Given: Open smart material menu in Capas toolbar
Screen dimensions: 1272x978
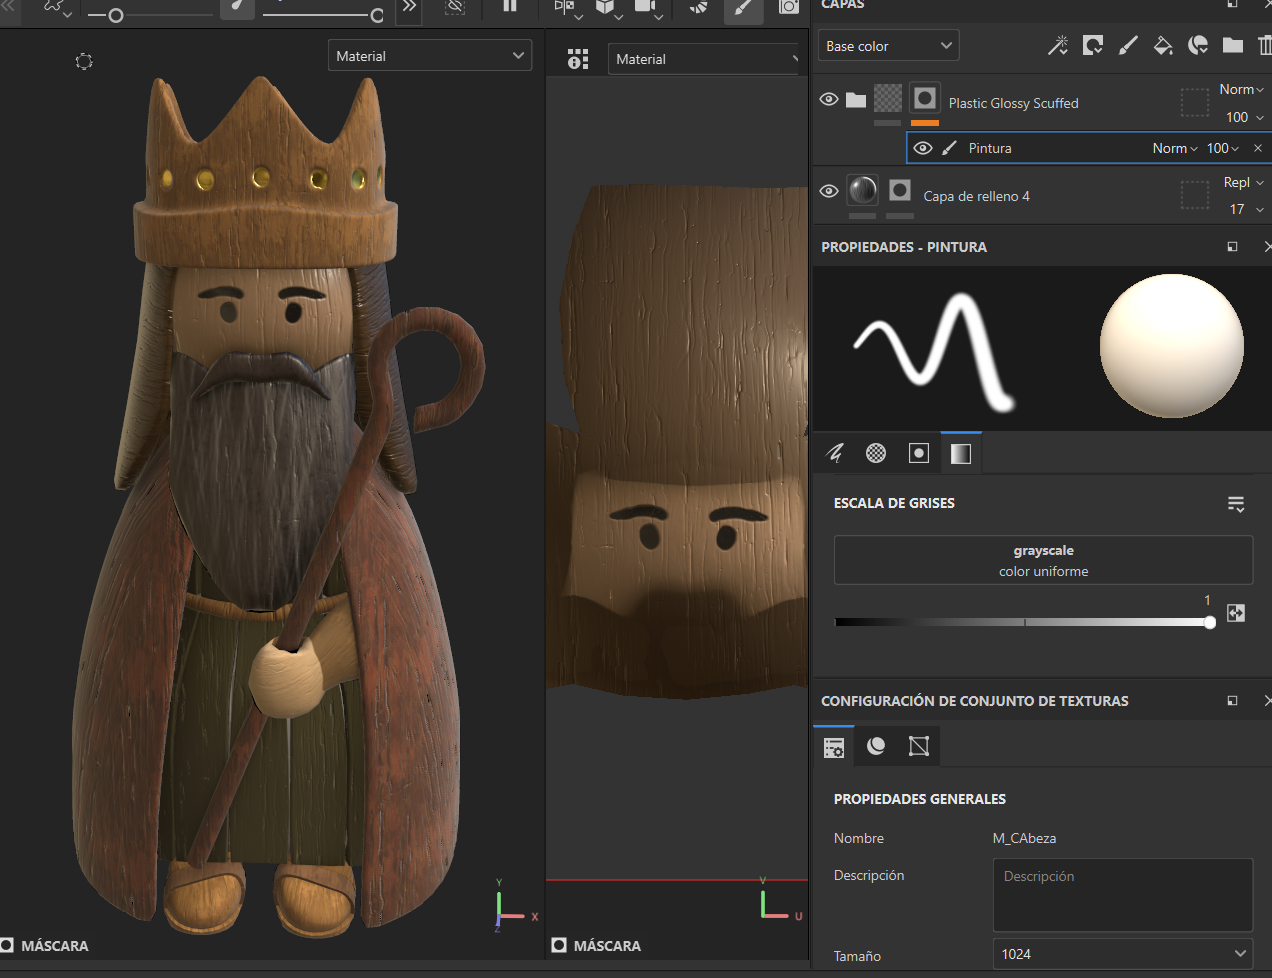Looking at the screenshot, I should 1197,45.
